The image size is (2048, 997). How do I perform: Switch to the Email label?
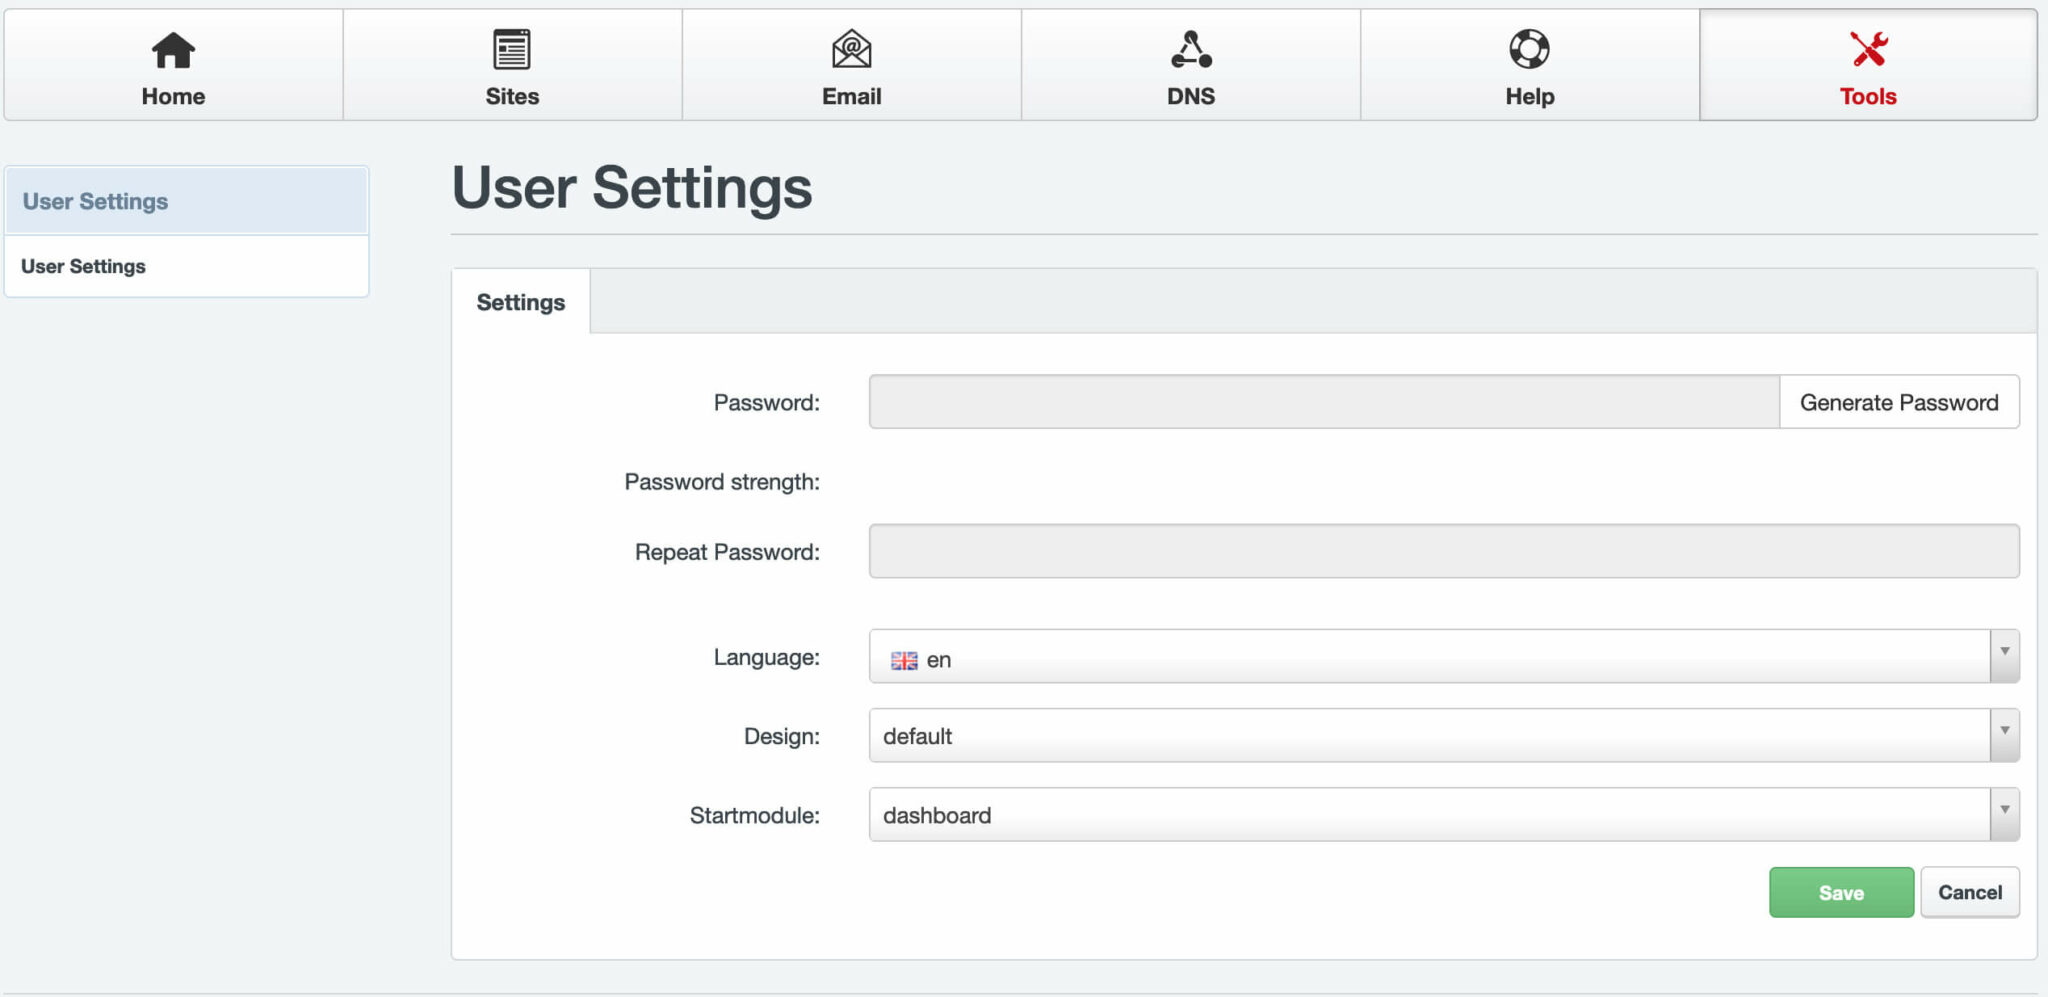click(851, 96)
